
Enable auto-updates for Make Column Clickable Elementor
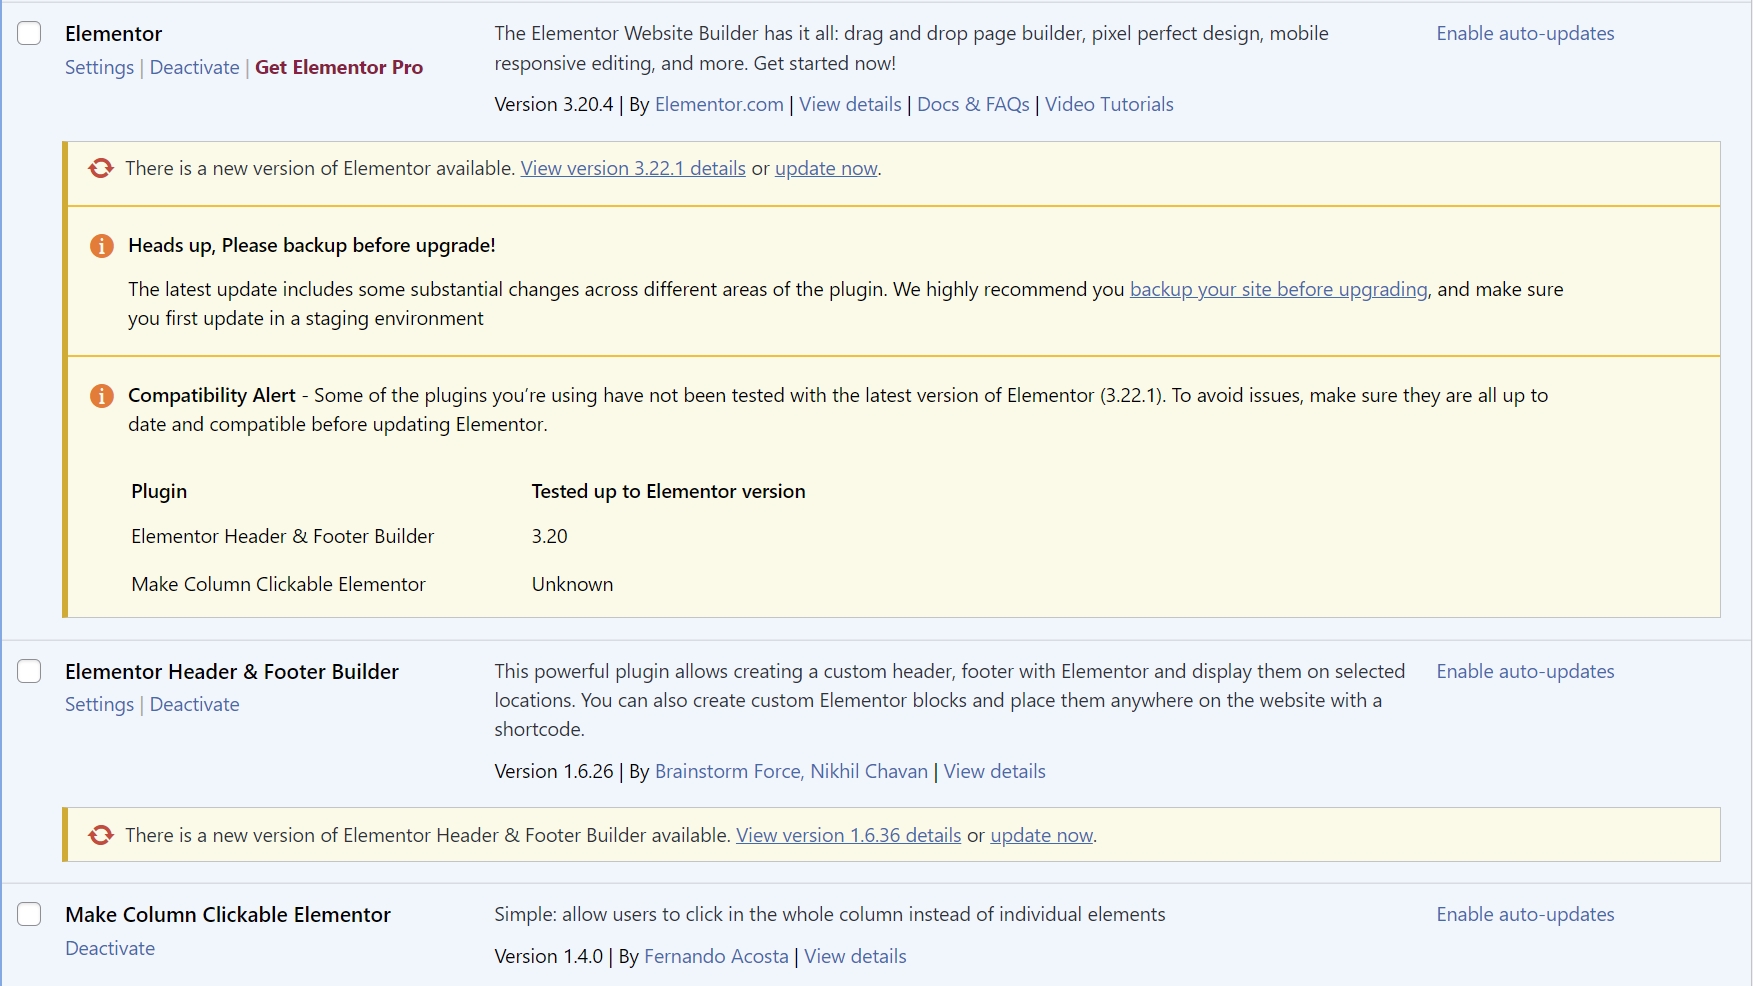coord(1525,915)
